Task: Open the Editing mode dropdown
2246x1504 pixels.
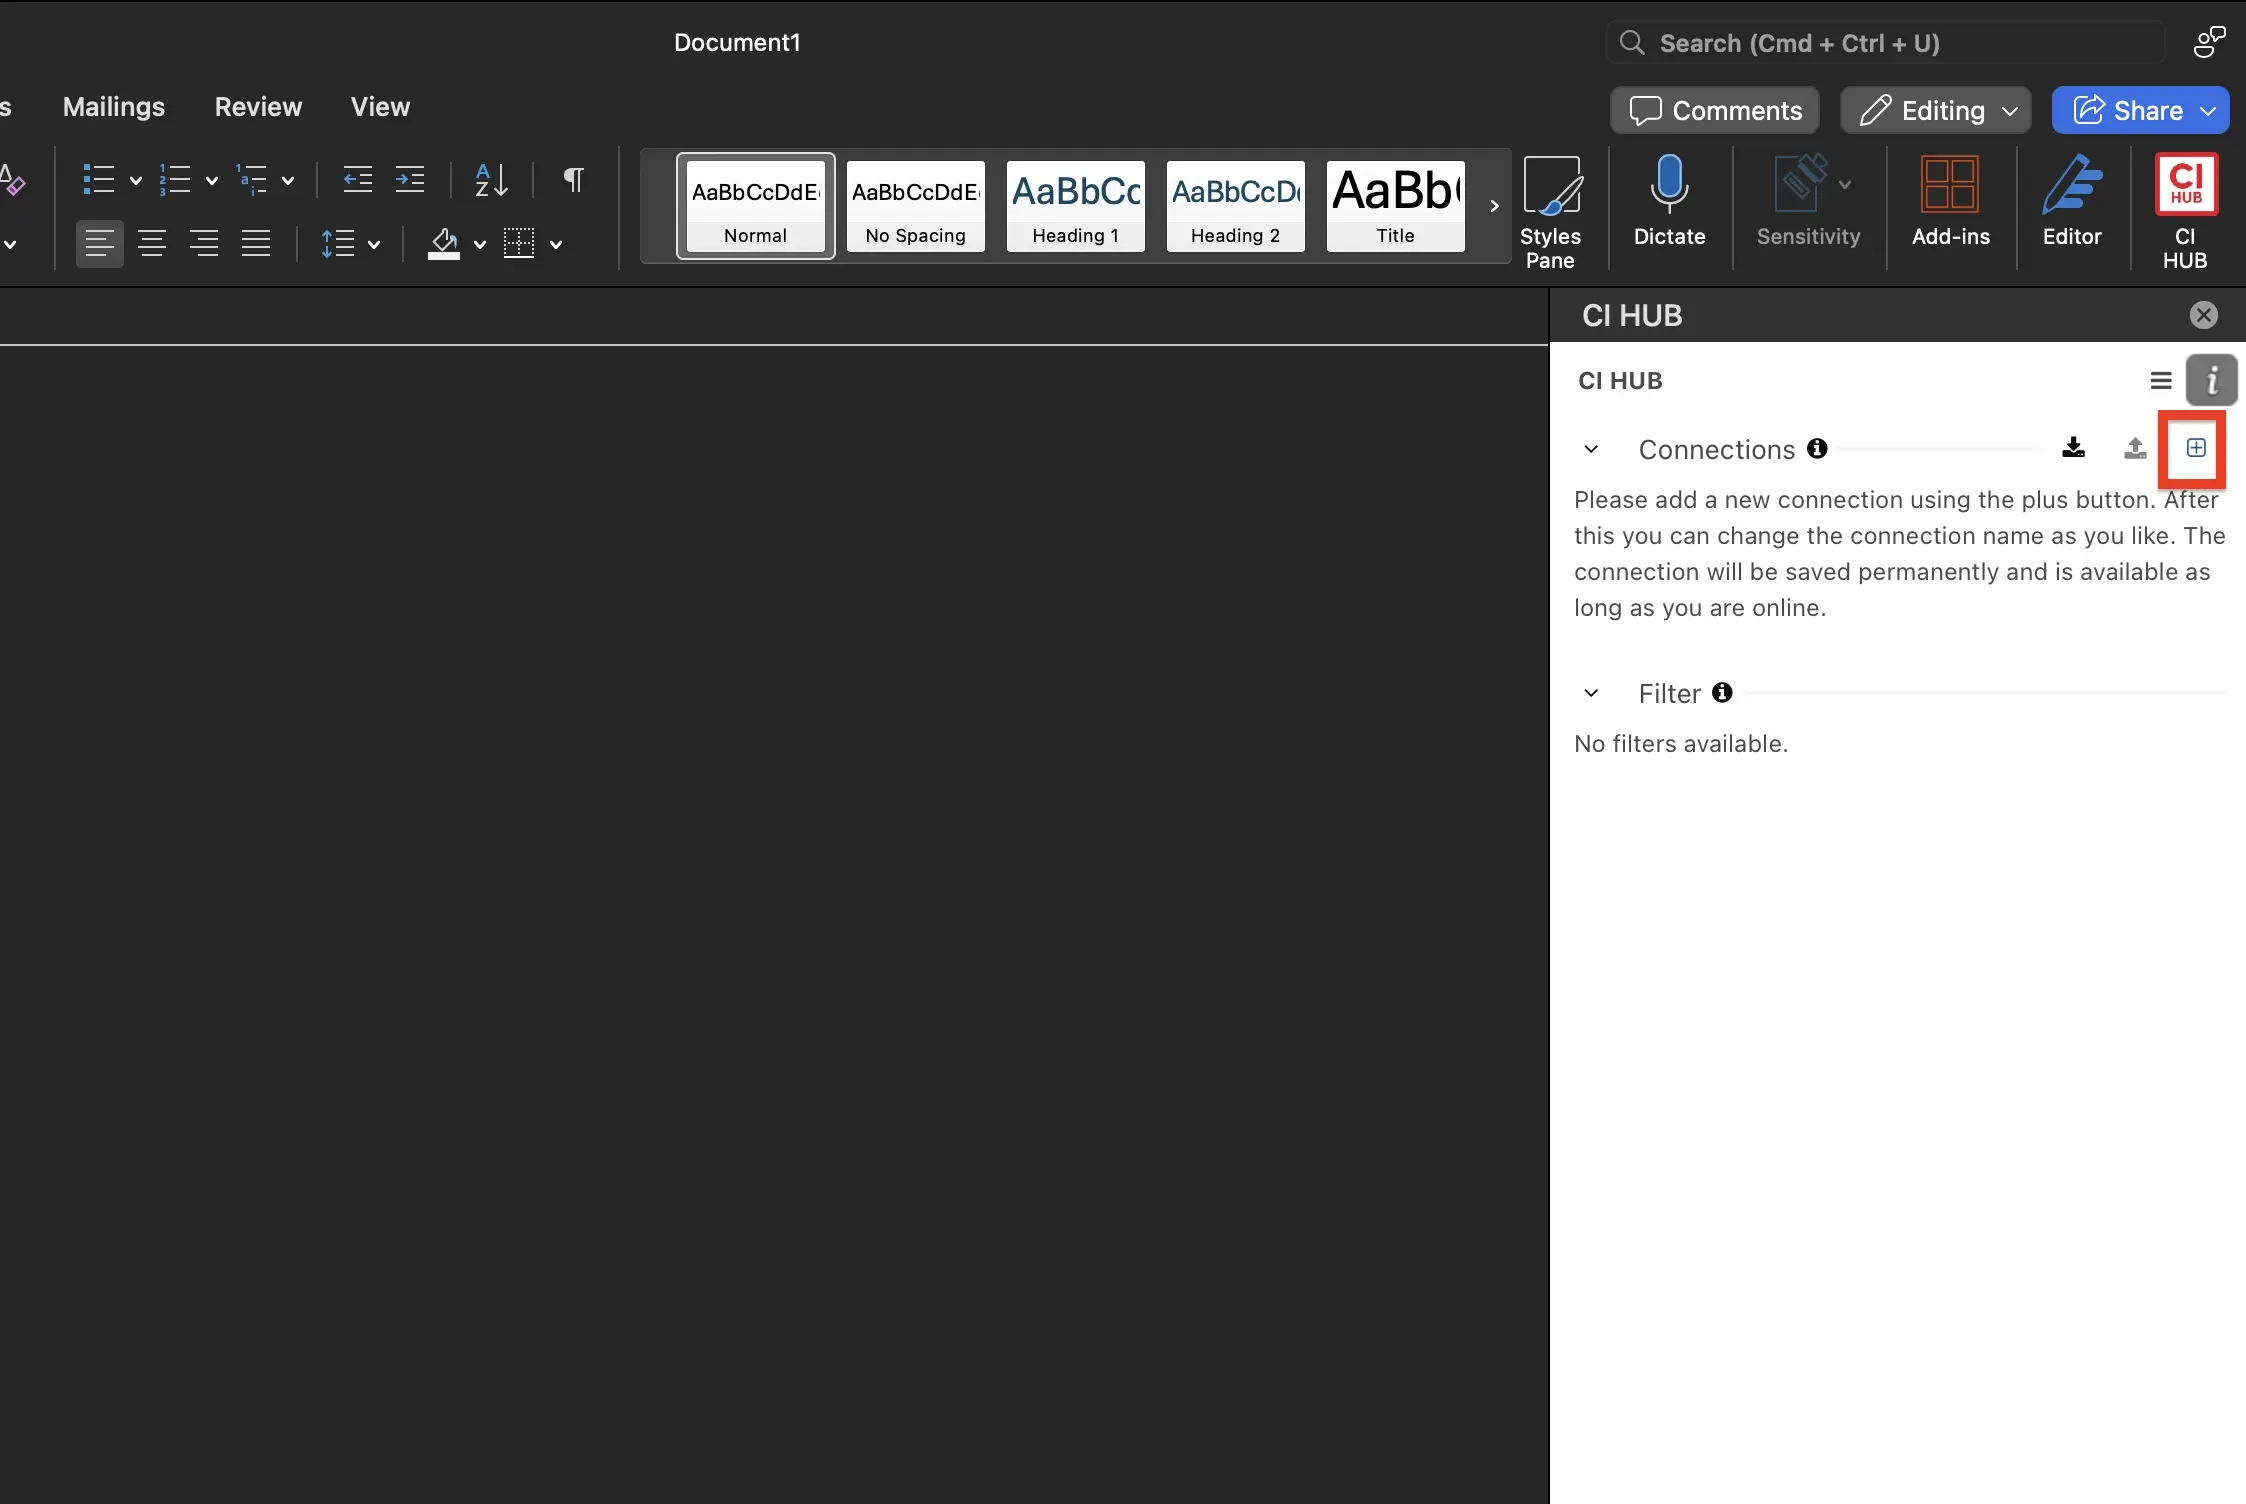Action: pyautogui.click(x=1936, y=110)
